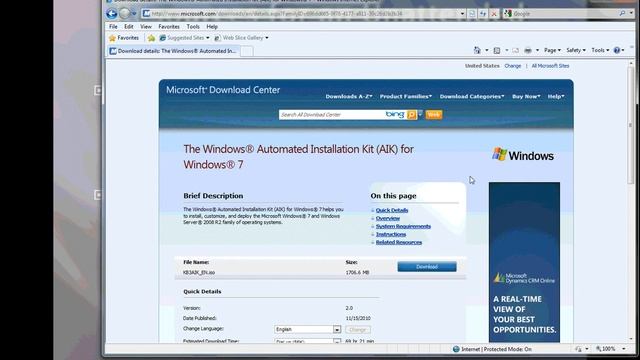
Task: Click the red Stop loading icon
Action: [x=494, y=13]
